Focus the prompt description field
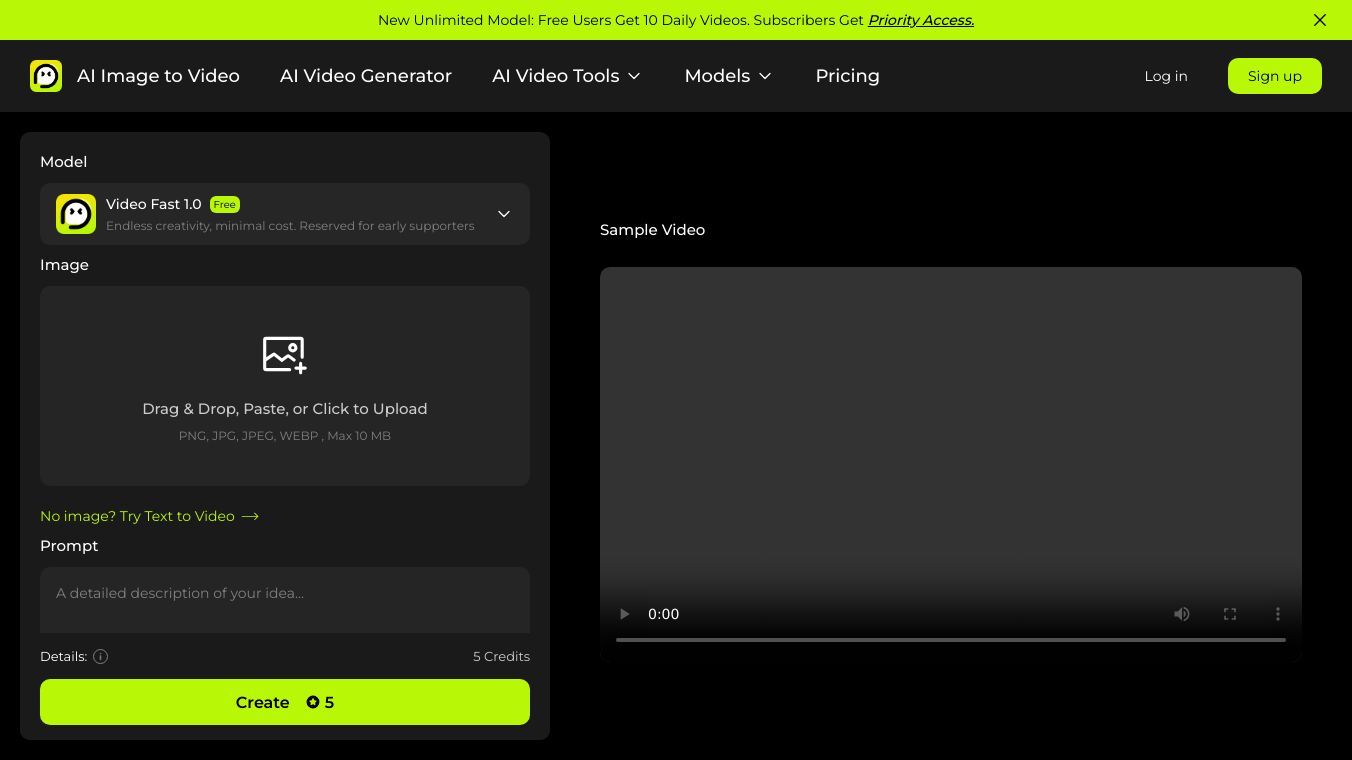 [285, 600]
